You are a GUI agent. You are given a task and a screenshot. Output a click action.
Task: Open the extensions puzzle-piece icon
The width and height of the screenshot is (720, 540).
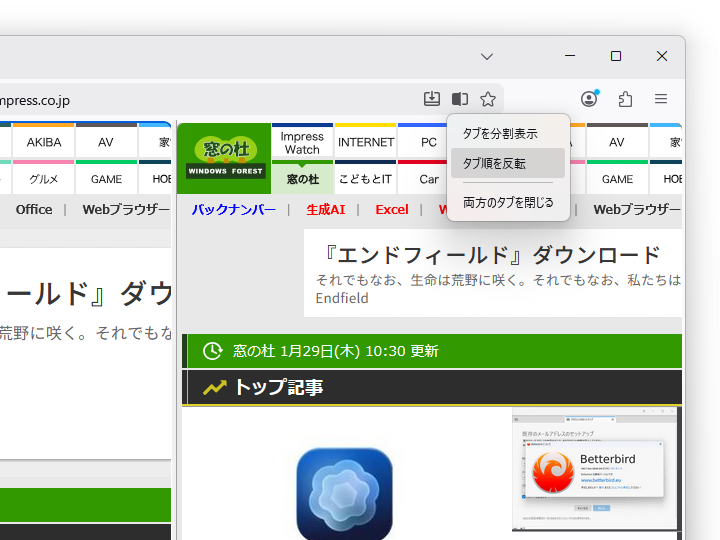[x=625, y=99]
